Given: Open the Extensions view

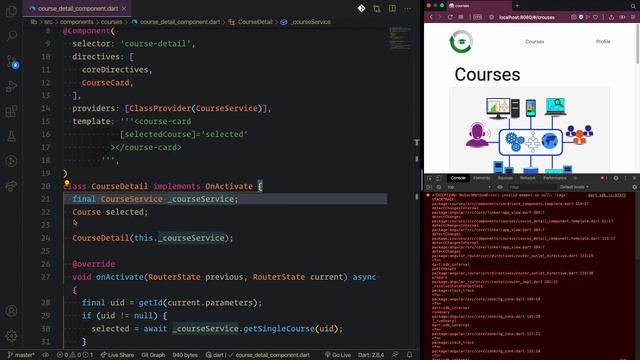Looking at the screenshot, I should pos(11,111).
